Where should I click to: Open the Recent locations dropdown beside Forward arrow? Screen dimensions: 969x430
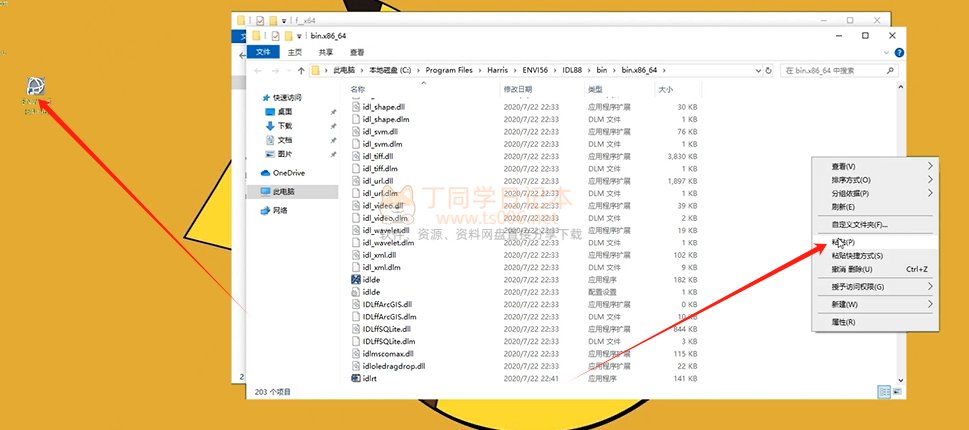(289, 70)
